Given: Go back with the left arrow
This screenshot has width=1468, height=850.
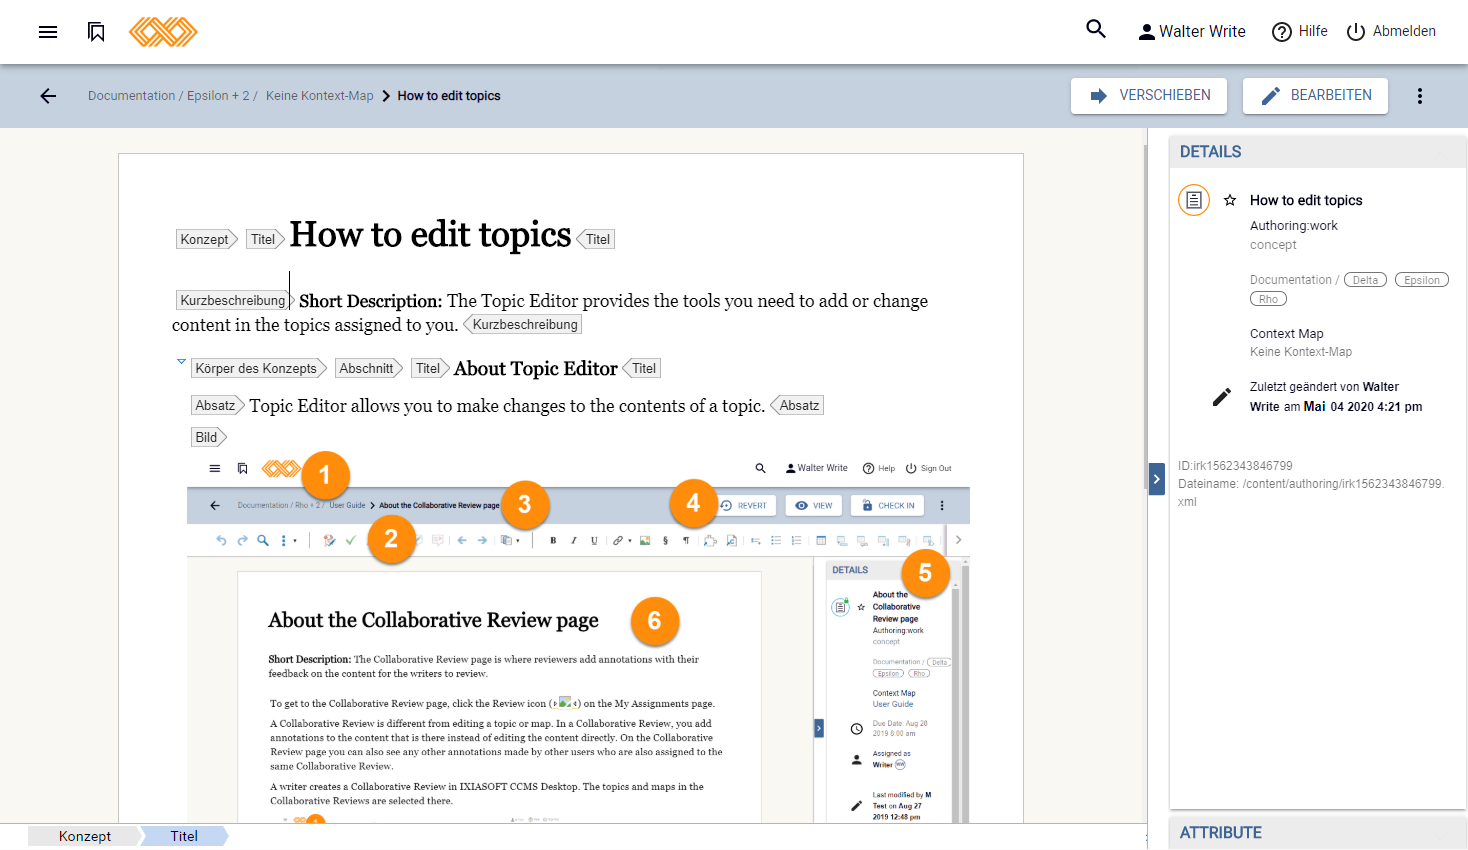Looking at the screenshot, I should [x=48, y=96].
